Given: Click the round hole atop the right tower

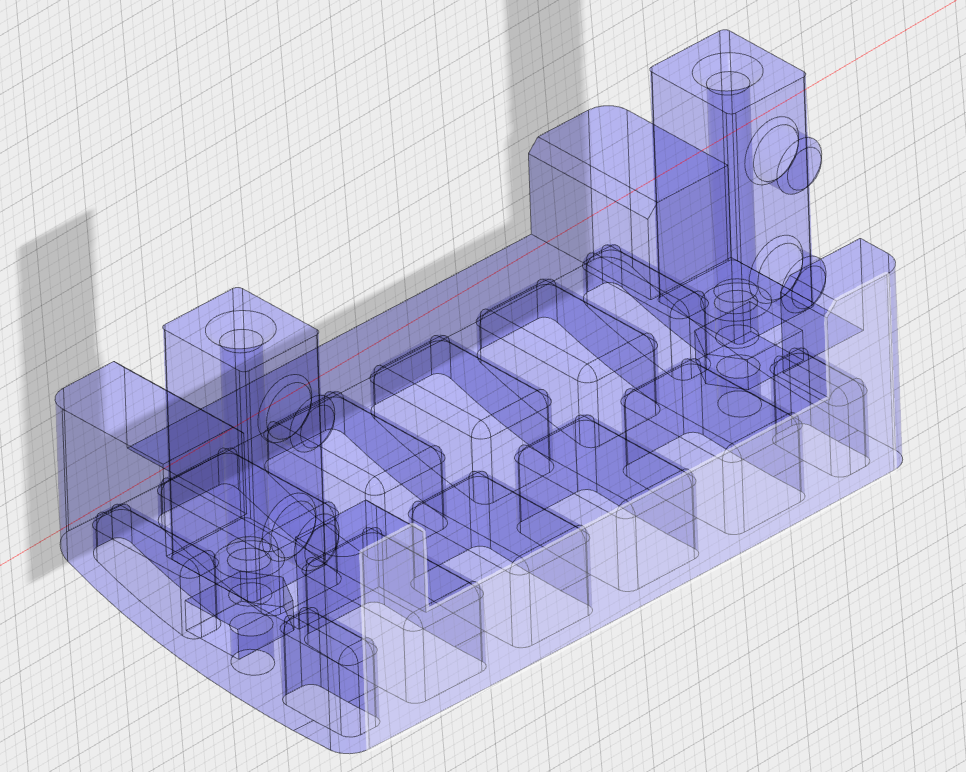Looking at the screenshot, I should [730, 80].
